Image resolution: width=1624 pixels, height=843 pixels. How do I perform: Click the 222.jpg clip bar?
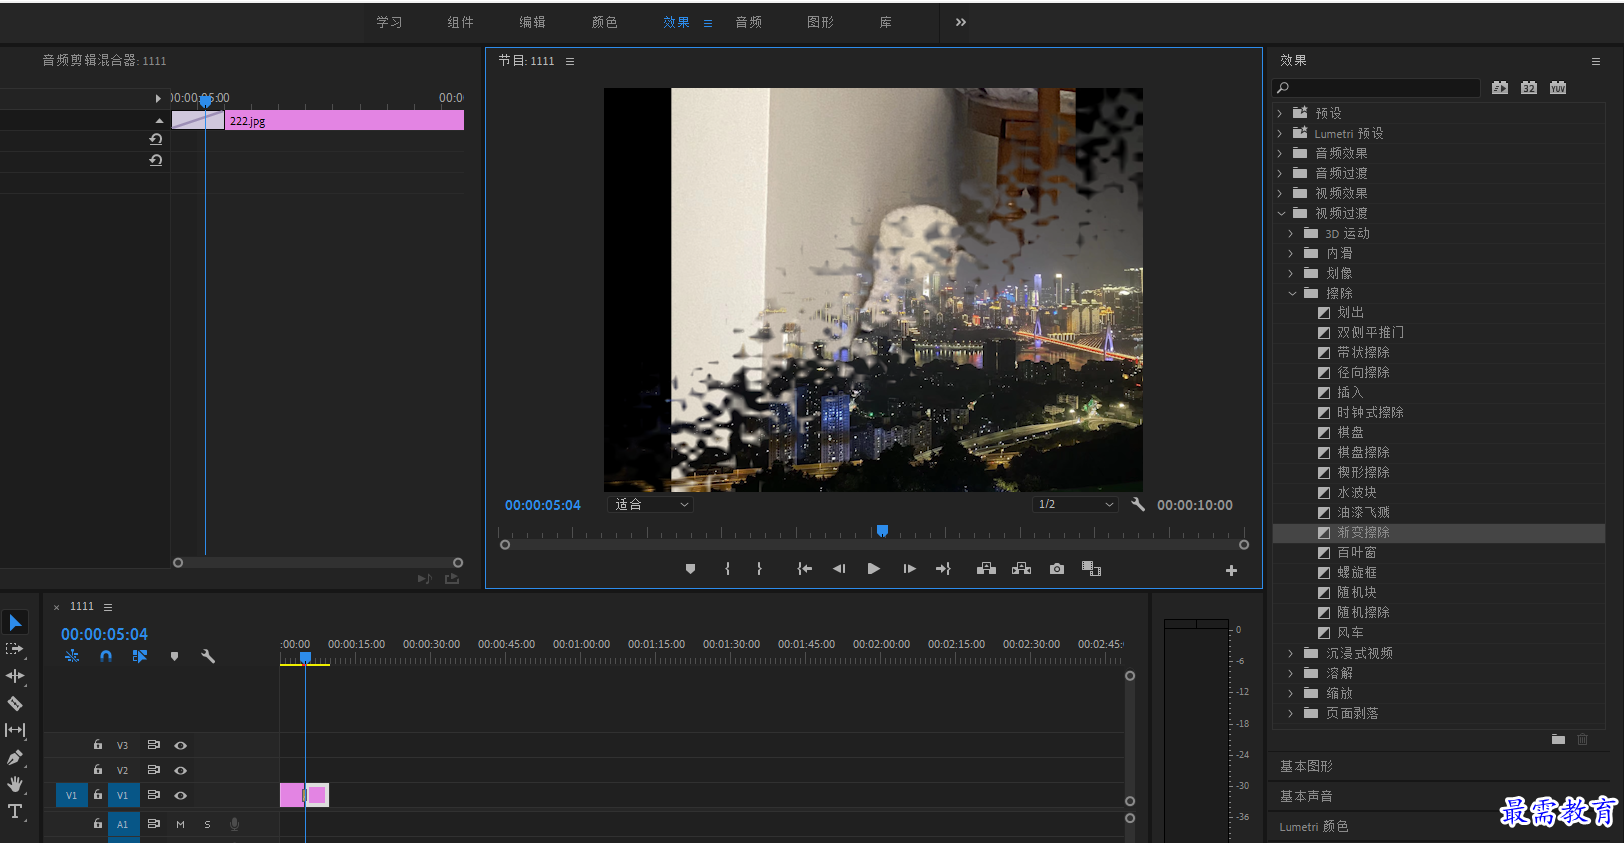(x=344, y=120)
